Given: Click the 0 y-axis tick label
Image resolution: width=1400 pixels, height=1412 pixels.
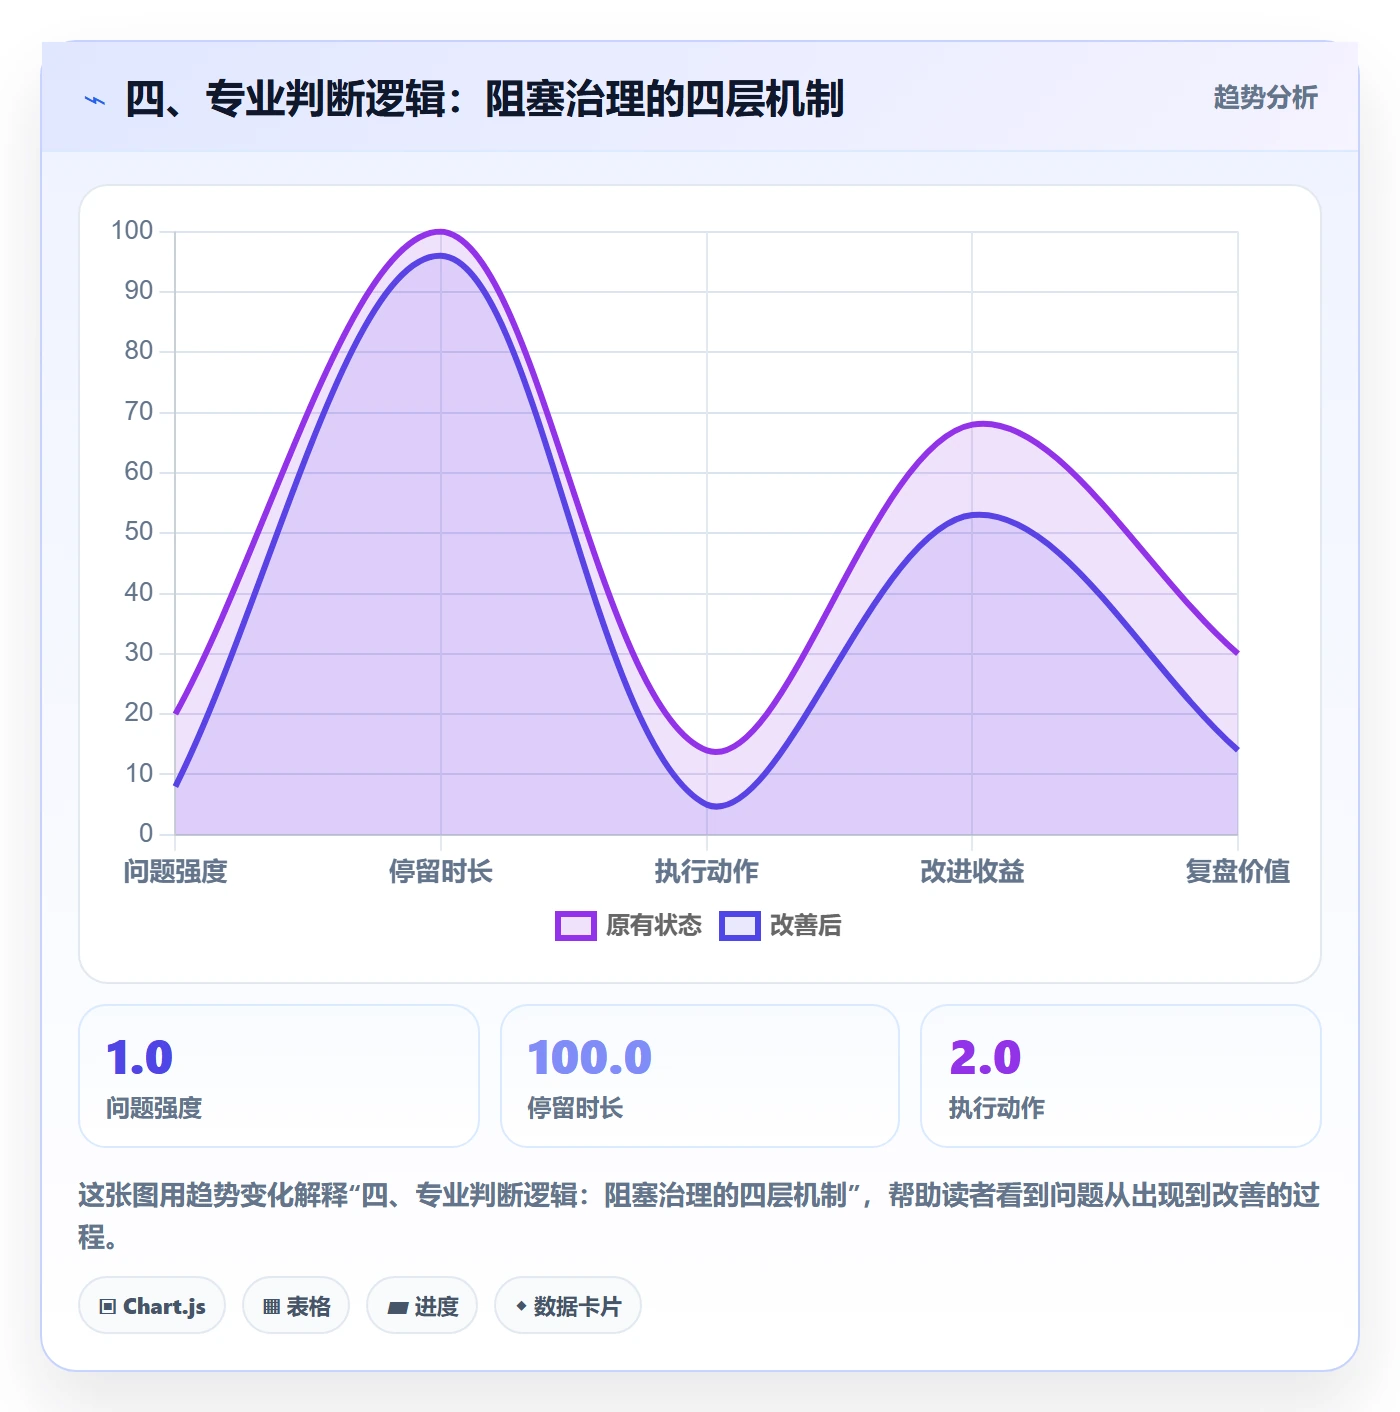Looking at the screenshot, I should [146, 833].
